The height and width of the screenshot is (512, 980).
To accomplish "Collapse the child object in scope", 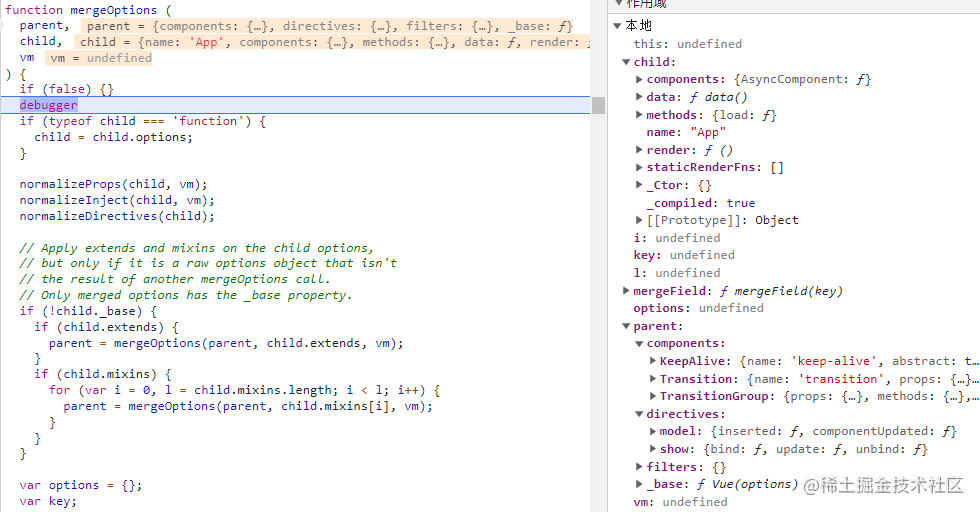I will click(x=626, y=62).
